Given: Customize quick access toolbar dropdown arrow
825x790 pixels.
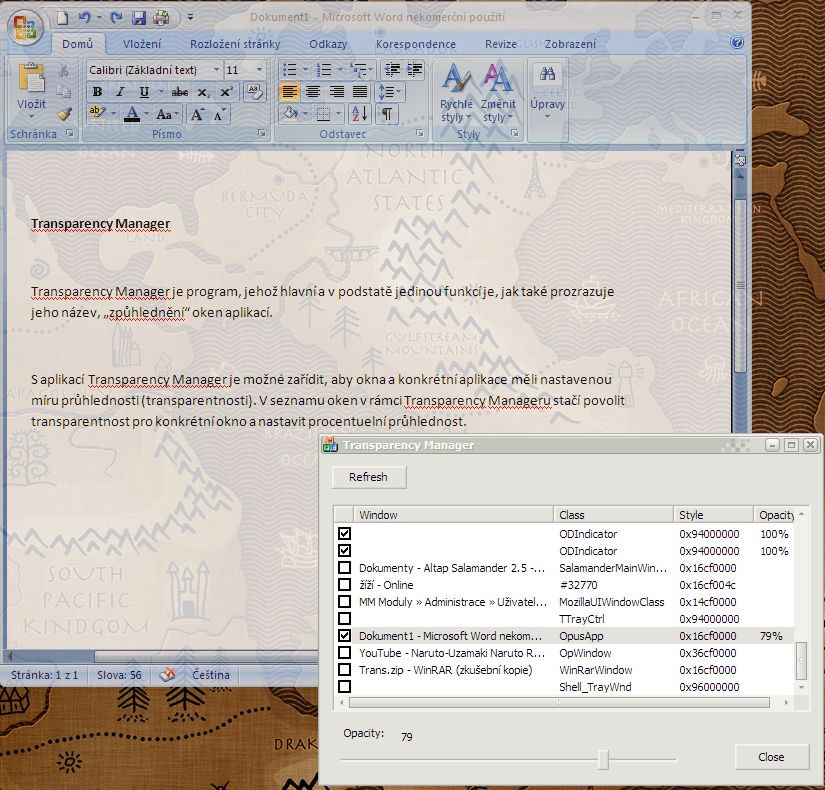Looking at the screenshot, I should click(190, 18).
